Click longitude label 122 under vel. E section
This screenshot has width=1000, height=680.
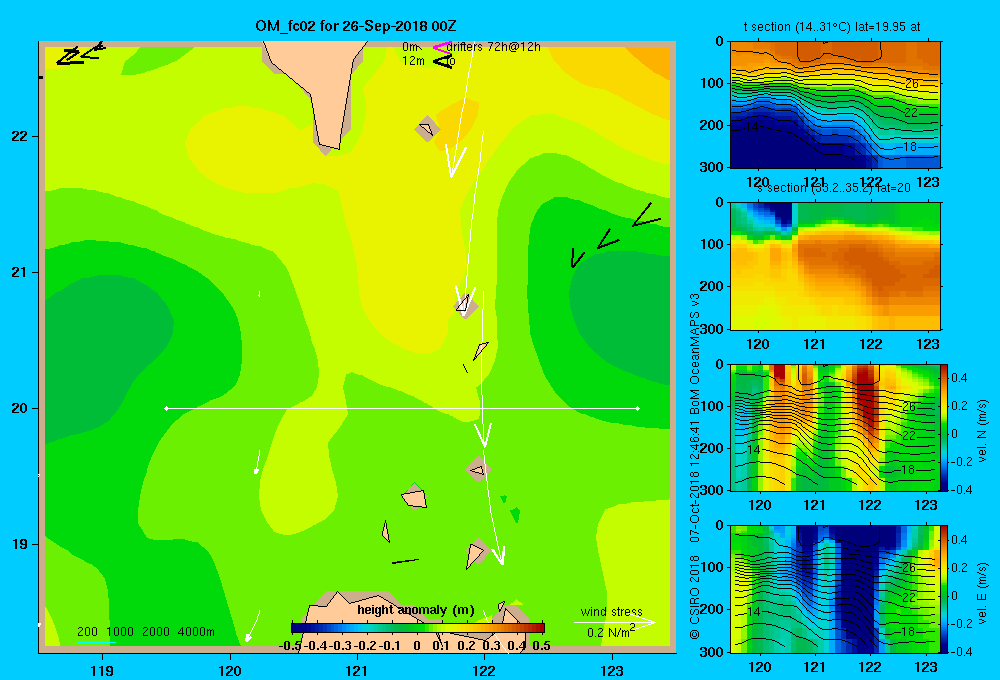(x=870, y=667)
